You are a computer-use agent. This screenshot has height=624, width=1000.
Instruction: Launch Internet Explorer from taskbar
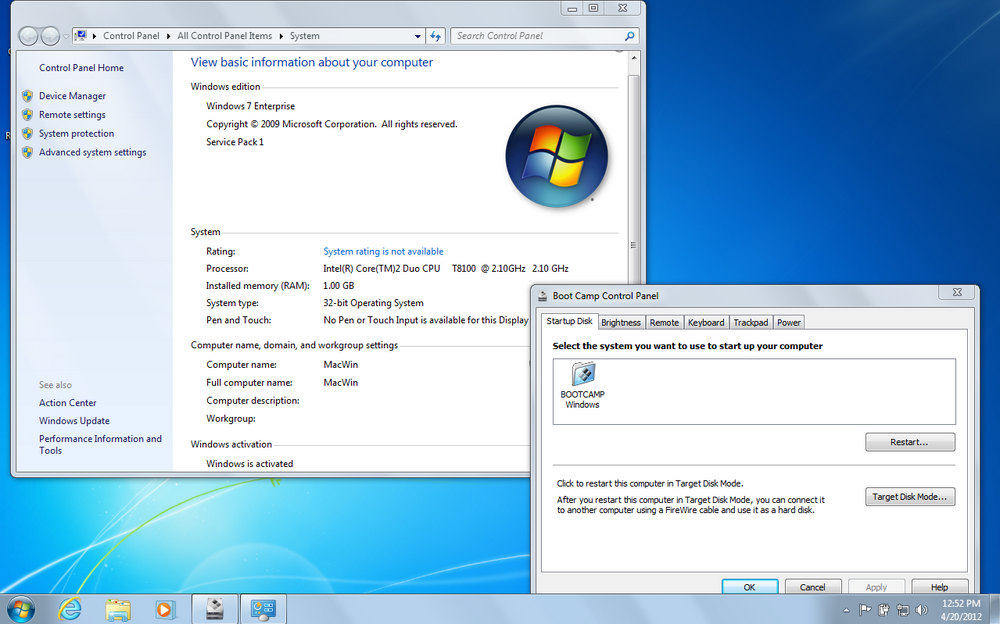click(69, 609)
